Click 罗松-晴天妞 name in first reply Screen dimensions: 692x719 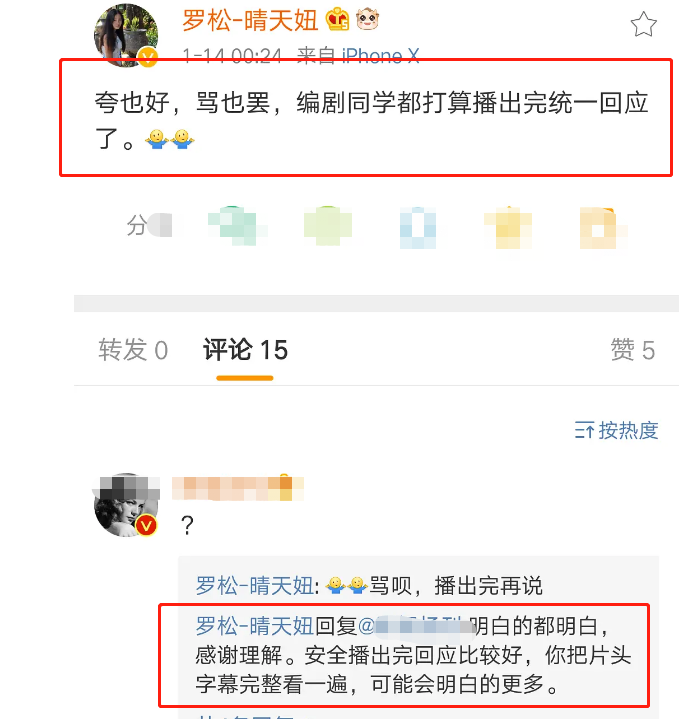255,586
